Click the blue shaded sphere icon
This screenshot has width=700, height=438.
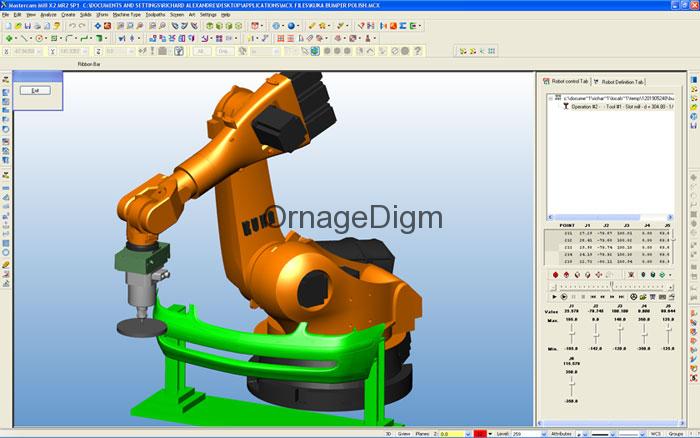[291, 26]
